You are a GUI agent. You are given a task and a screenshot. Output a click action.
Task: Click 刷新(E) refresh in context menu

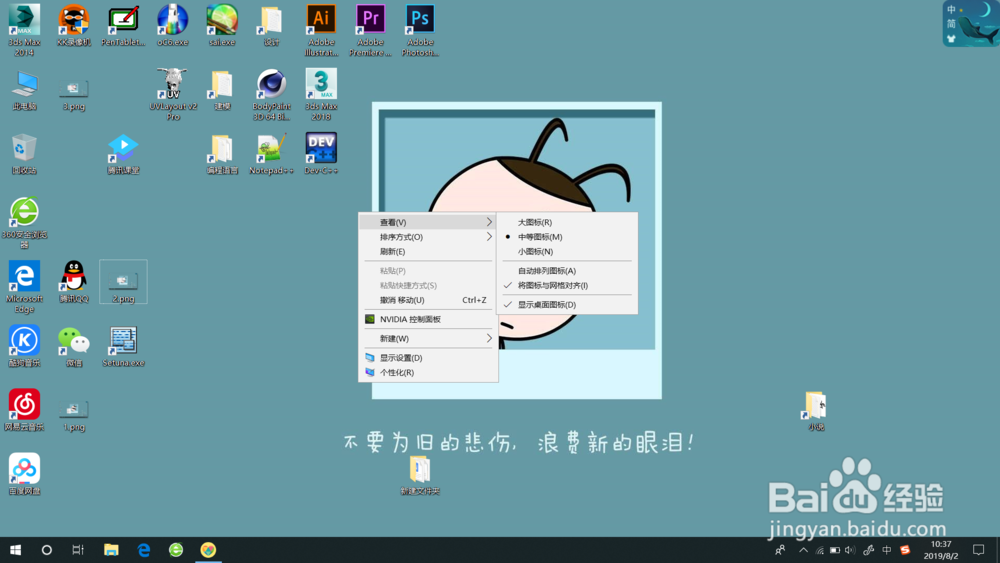pos(428,251)
